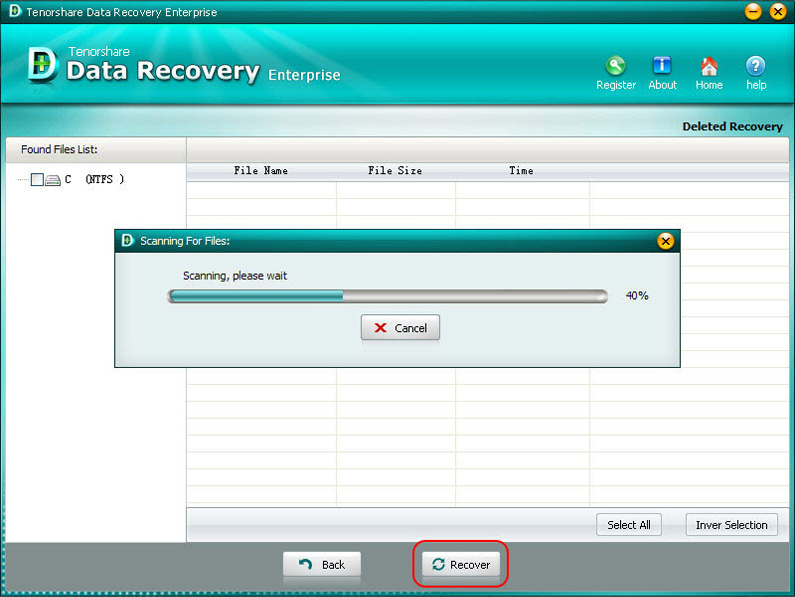795x597 pixels.
Task: Close the Scanning For Files dialog
Action: [665, 241]
